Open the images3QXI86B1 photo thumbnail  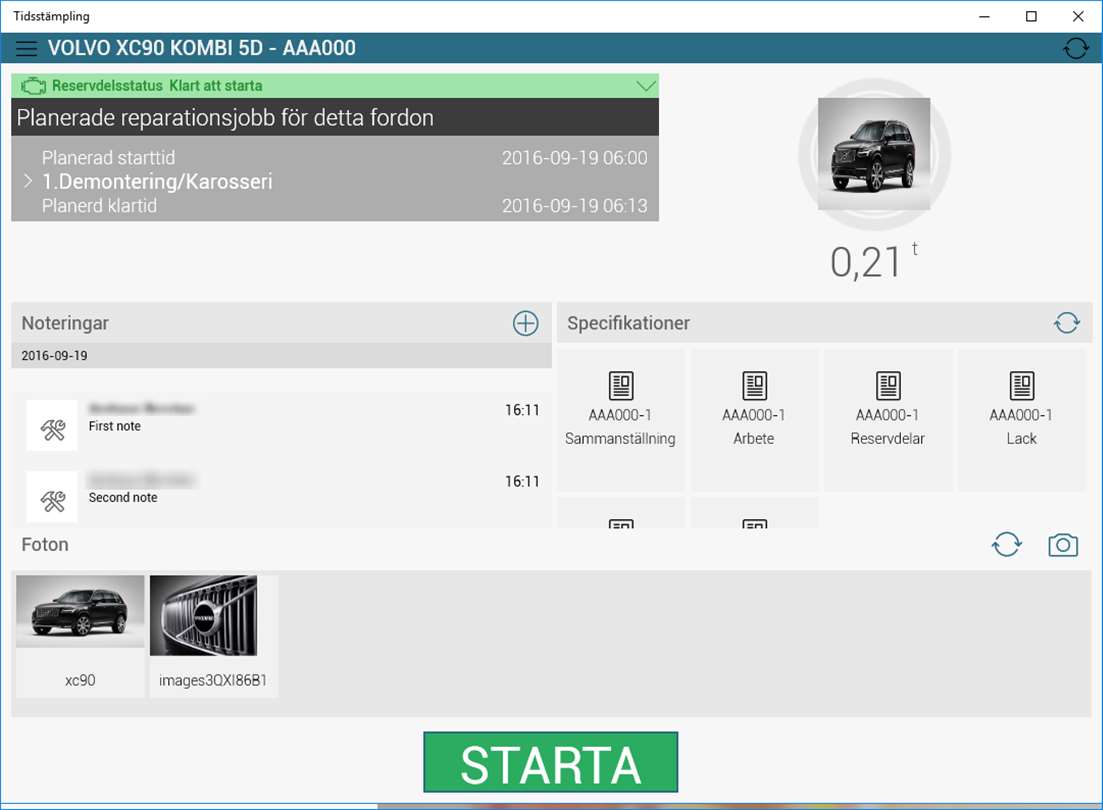(214, 636)
